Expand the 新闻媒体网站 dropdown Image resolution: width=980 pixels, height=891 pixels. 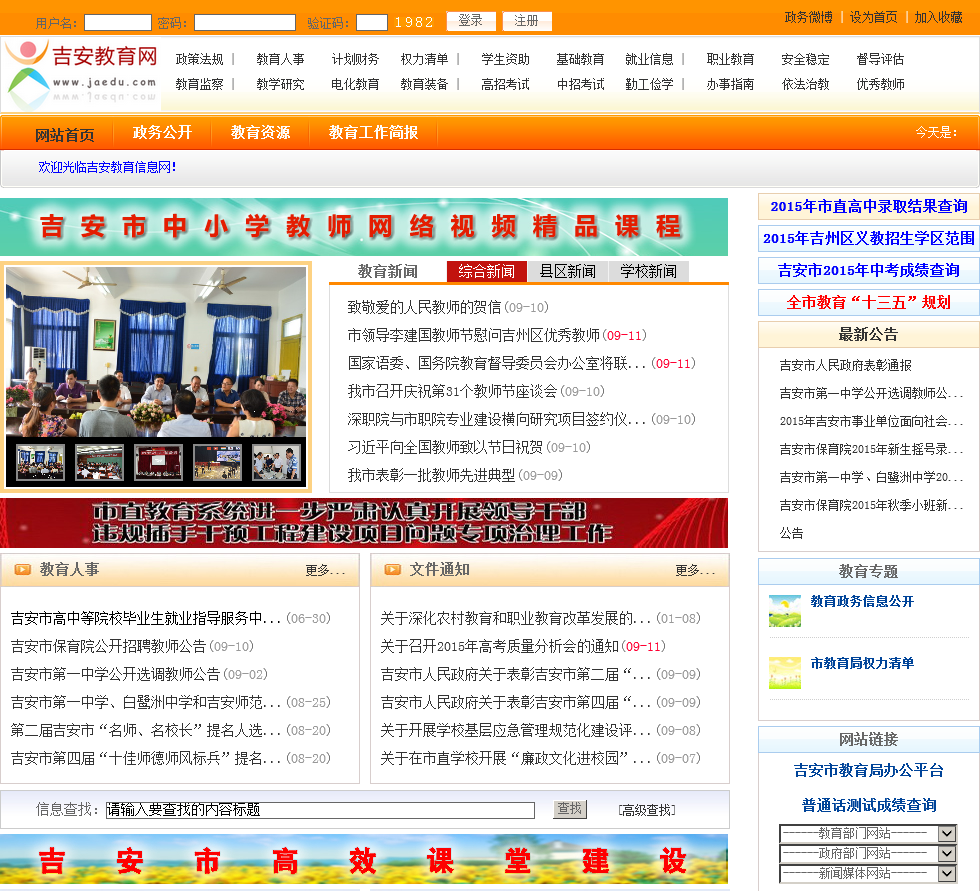click(x=868, y=873)
